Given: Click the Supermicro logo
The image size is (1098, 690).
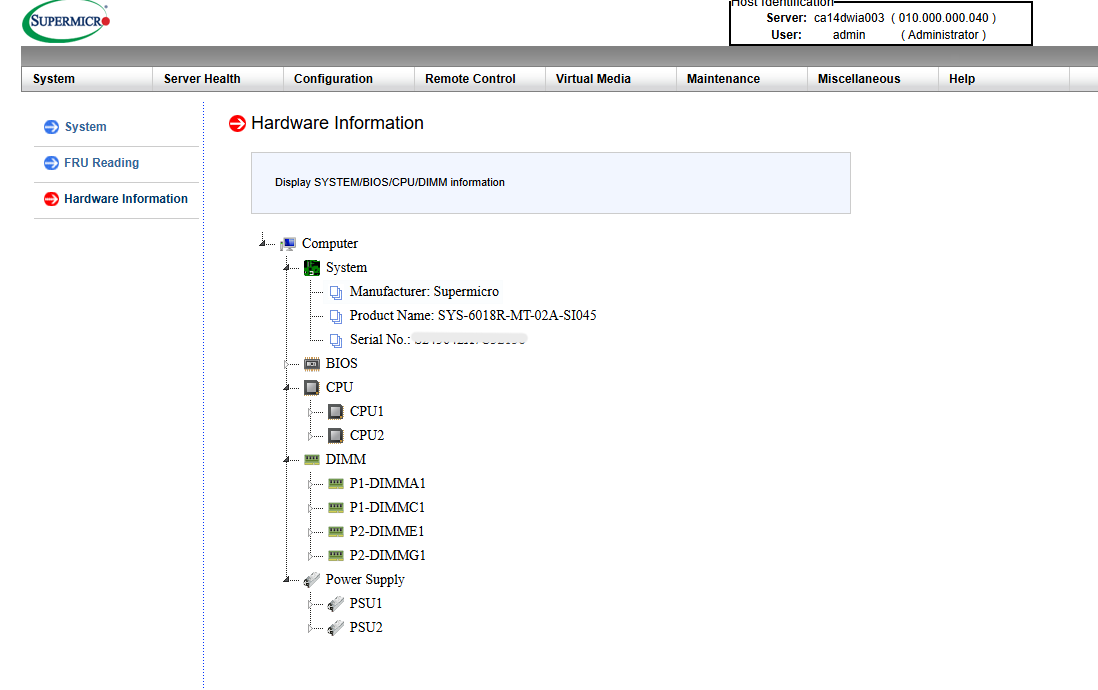Looking at the screenshot, I should tap(66, 21).
